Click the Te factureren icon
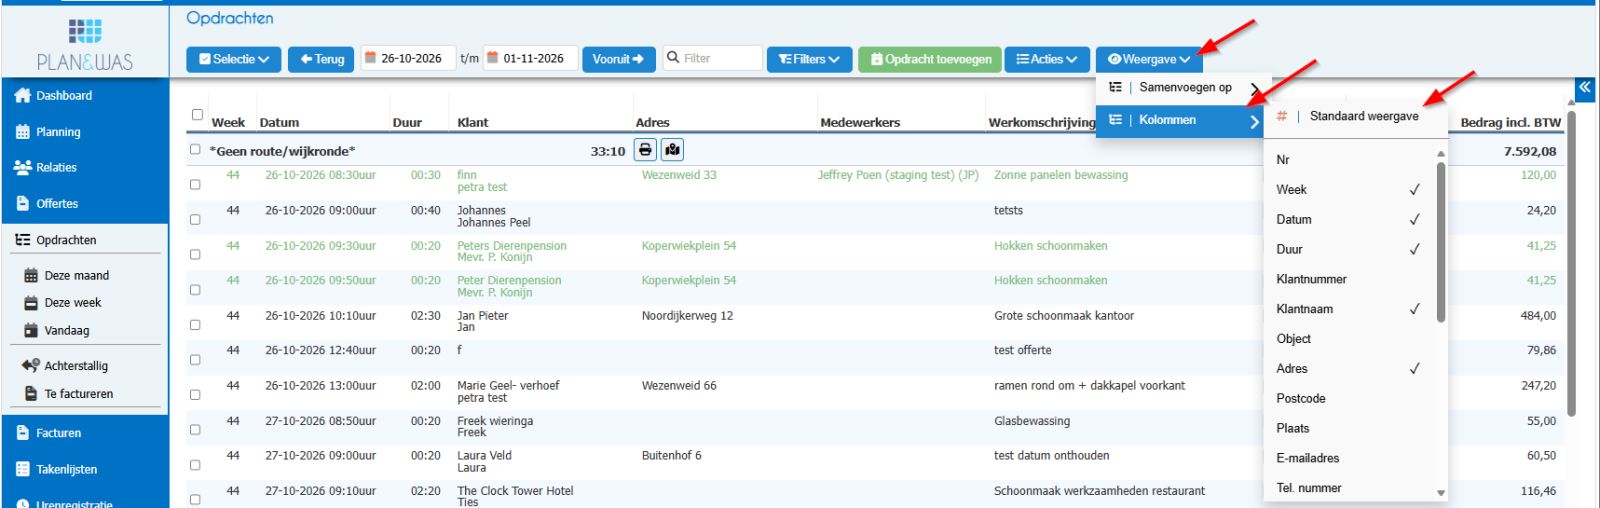This screenshot has width=1600, height=508. point(31,393)
